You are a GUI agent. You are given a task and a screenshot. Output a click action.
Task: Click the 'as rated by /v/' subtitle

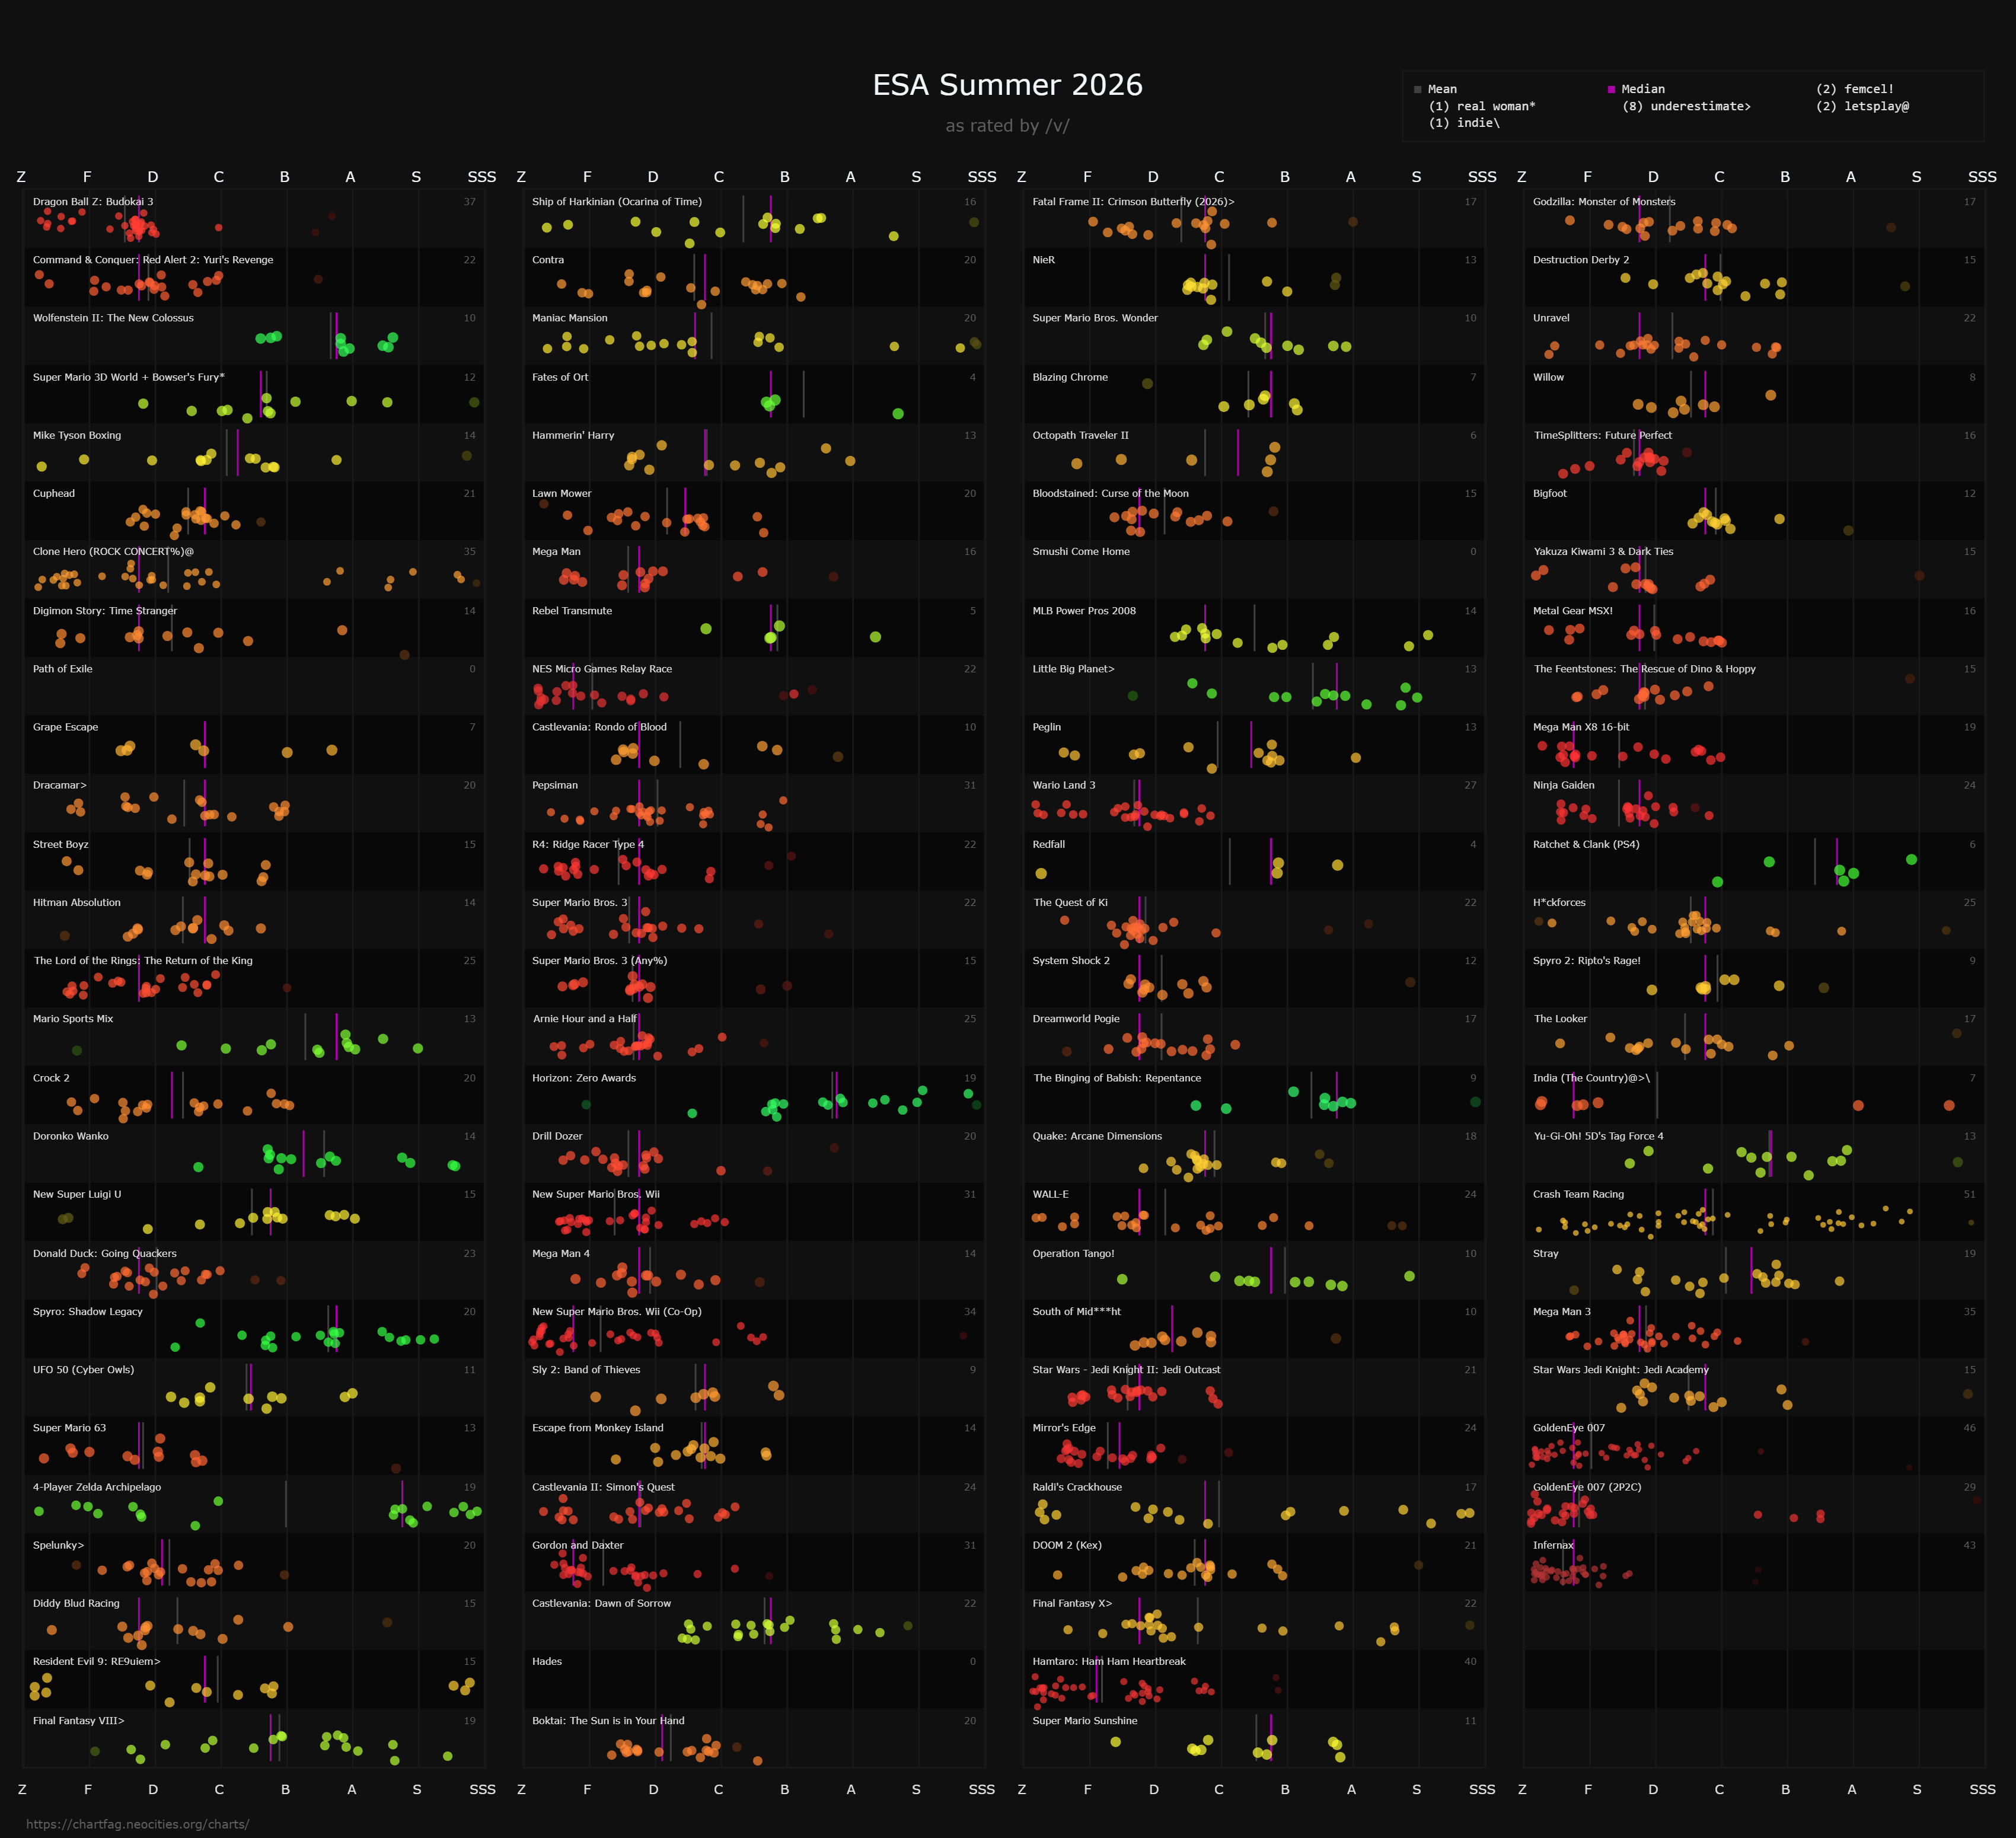1008,126
